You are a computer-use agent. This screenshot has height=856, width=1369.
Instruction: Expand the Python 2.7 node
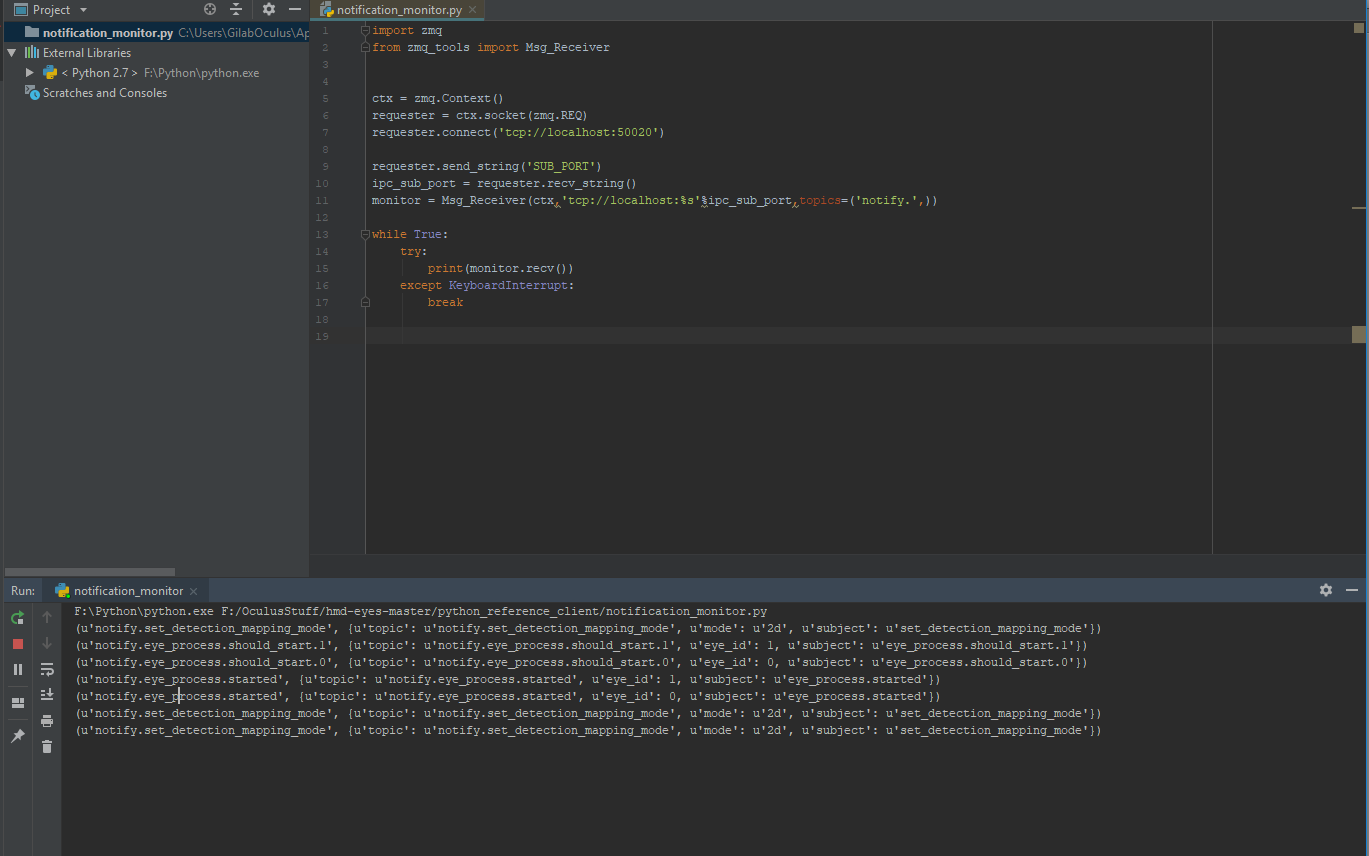pos(30,73)
